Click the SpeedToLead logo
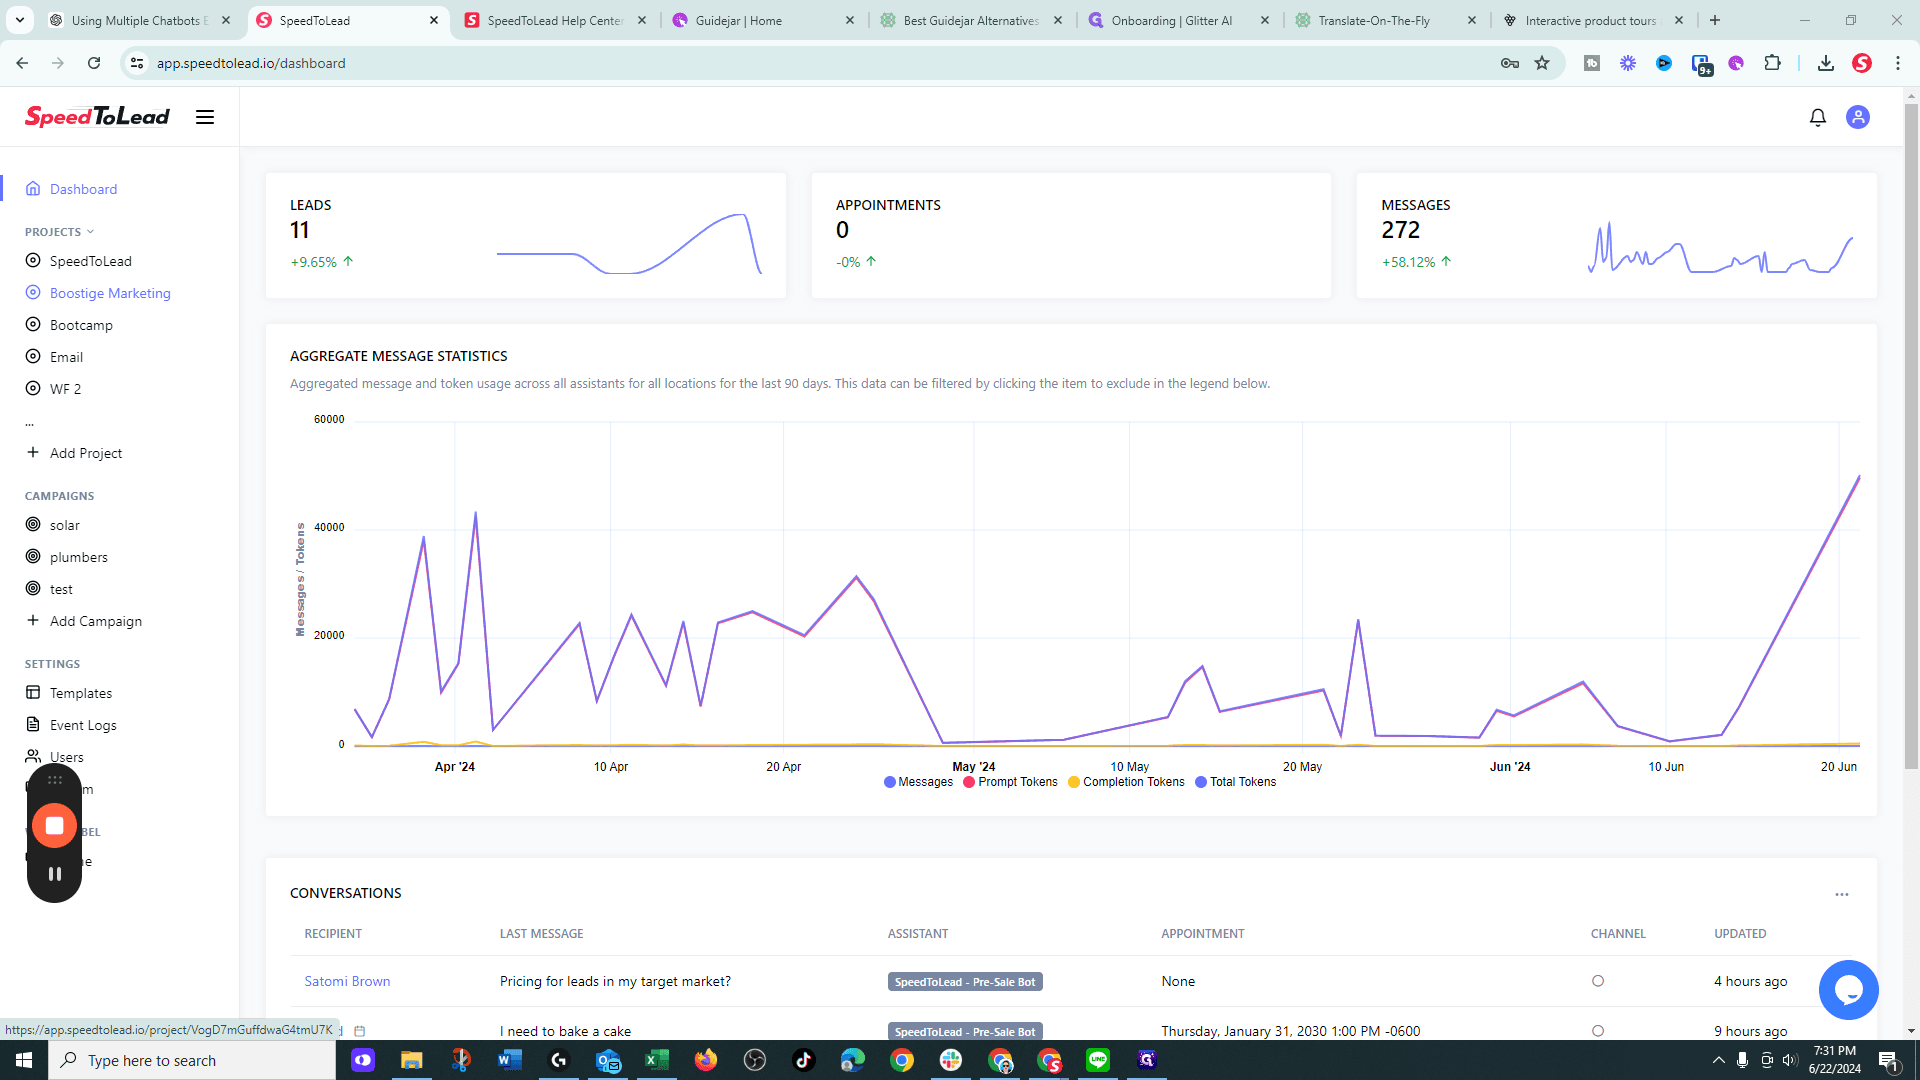The image size is (1920, 1080). 97,117
